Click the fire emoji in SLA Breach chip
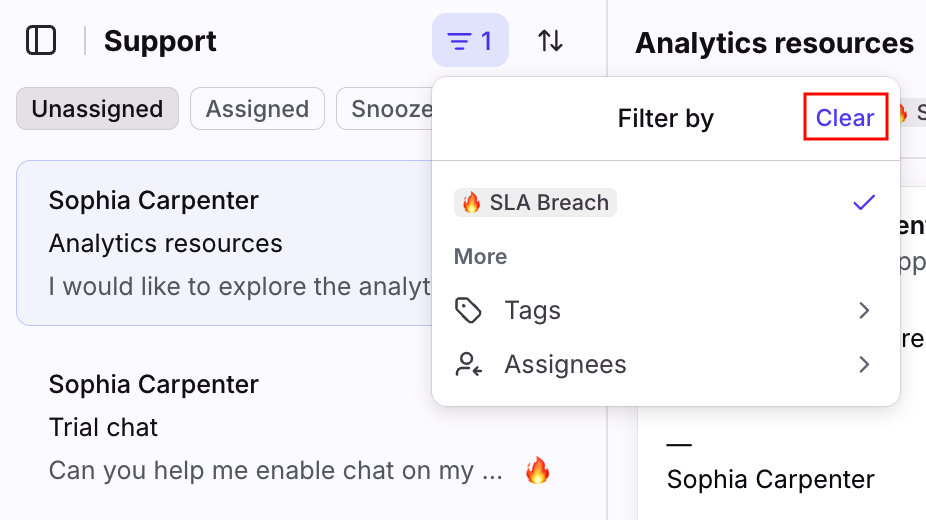The height and width of the screenshot is (520, 926). (471, 203)
